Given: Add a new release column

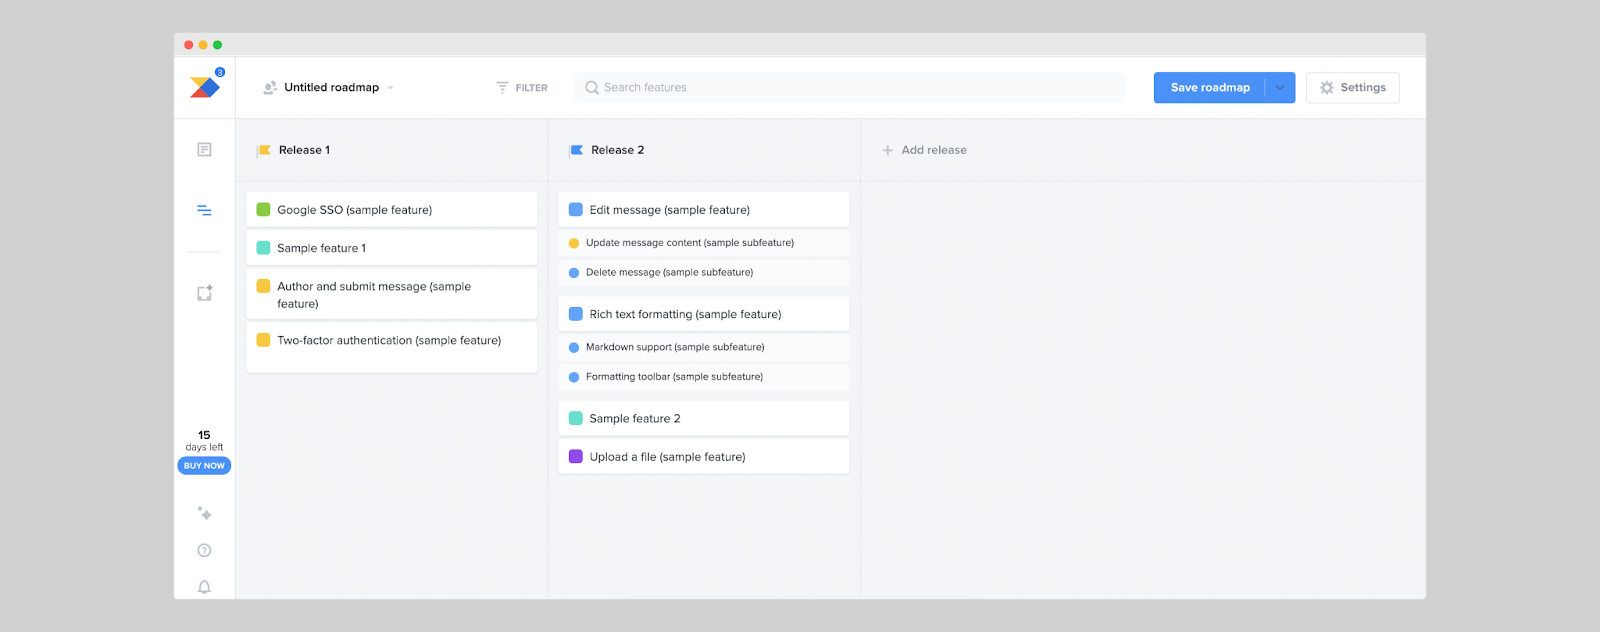Looking at the screenshot, I should click(x=924, y=150).
